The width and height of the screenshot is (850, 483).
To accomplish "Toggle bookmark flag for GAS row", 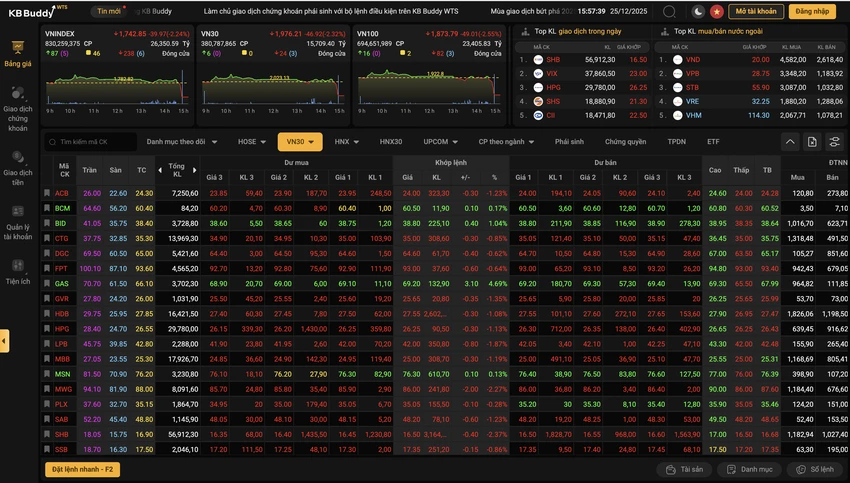I will click(47, 284).
